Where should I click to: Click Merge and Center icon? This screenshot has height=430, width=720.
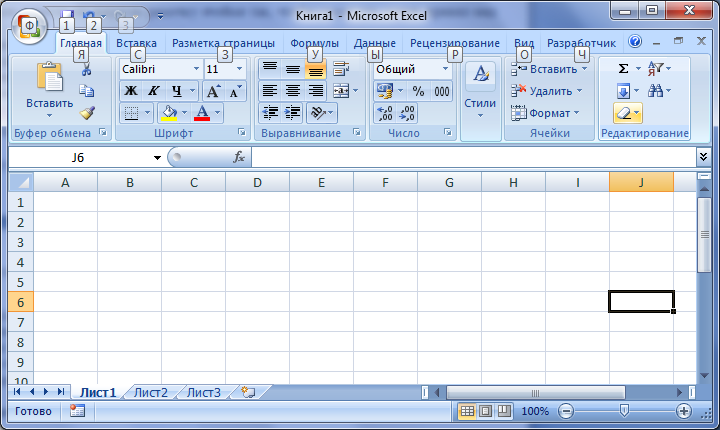tap(341, 91)
